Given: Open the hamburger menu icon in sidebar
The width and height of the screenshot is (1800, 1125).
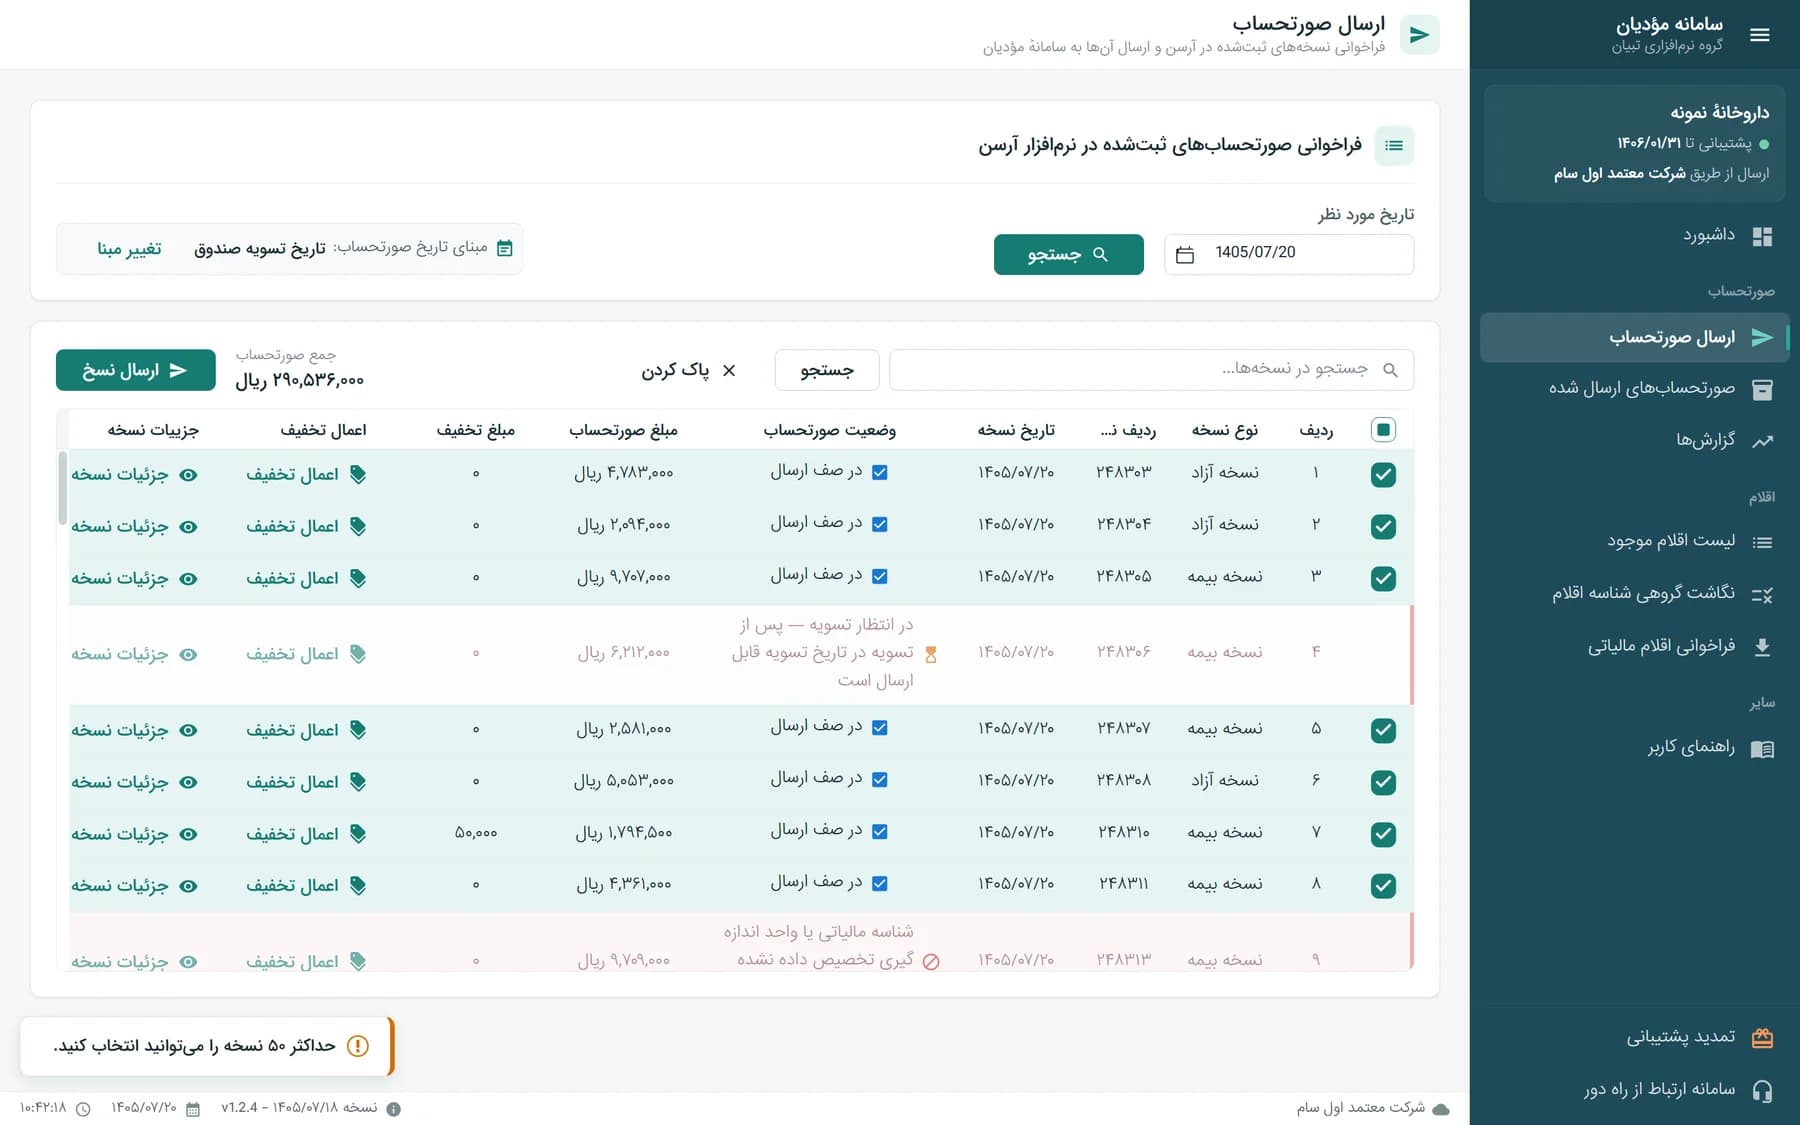Looking at the screenshot, I should click(x=1760, y=35).
